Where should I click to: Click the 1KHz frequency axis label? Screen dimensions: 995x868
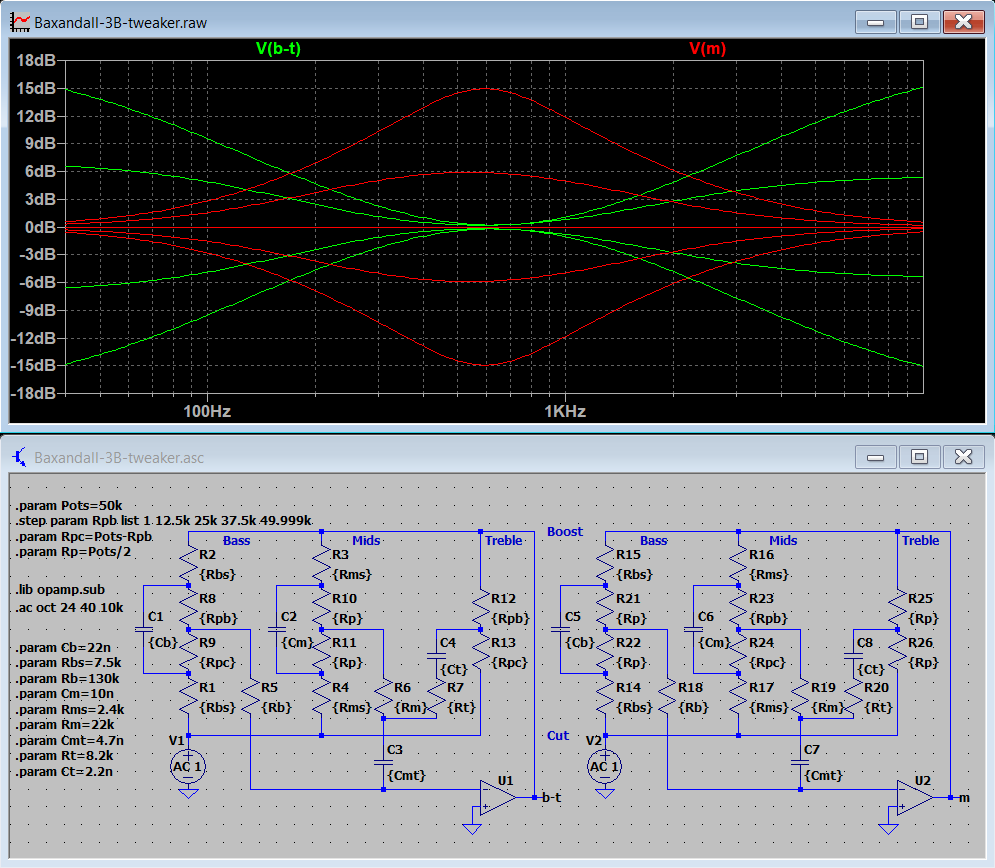pos(565,411)
